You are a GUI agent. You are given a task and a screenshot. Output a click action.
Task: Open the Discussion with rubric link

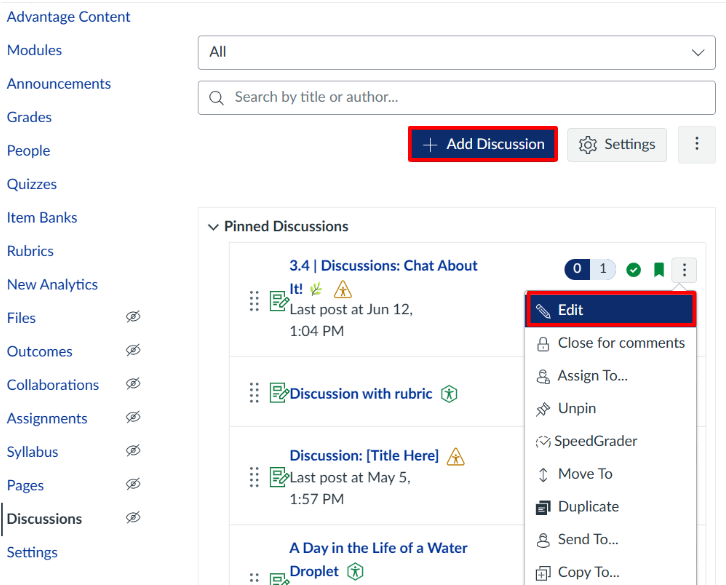click(361, 394)
